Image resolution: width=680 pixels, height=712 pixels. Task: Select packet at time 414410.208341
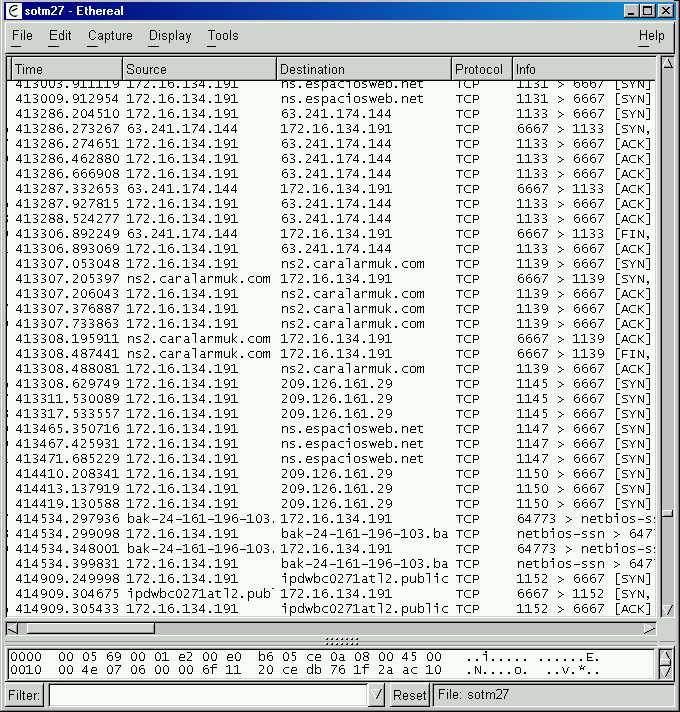pos(331,473)
